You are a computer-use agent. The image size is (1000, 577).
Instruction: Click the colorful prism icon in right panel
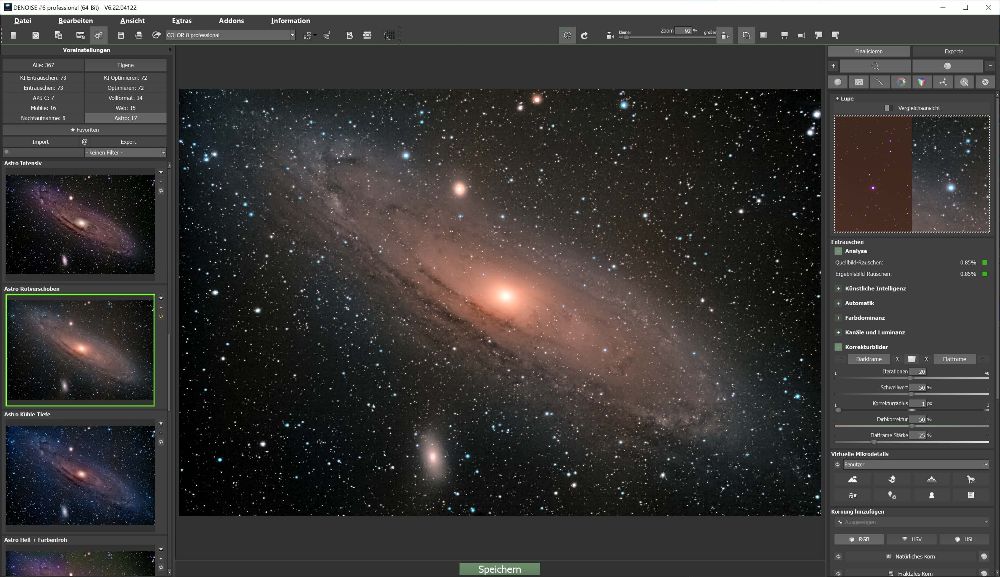tap(922, 82)
